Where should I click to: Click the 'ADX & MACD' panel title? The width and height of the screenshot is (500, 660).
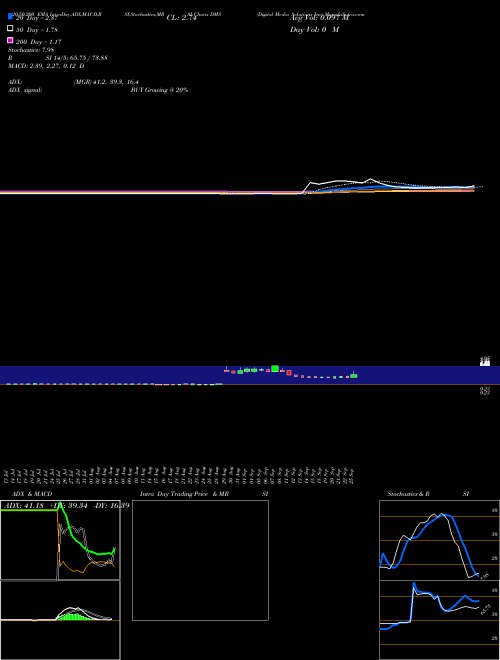[x=32, y=494]
